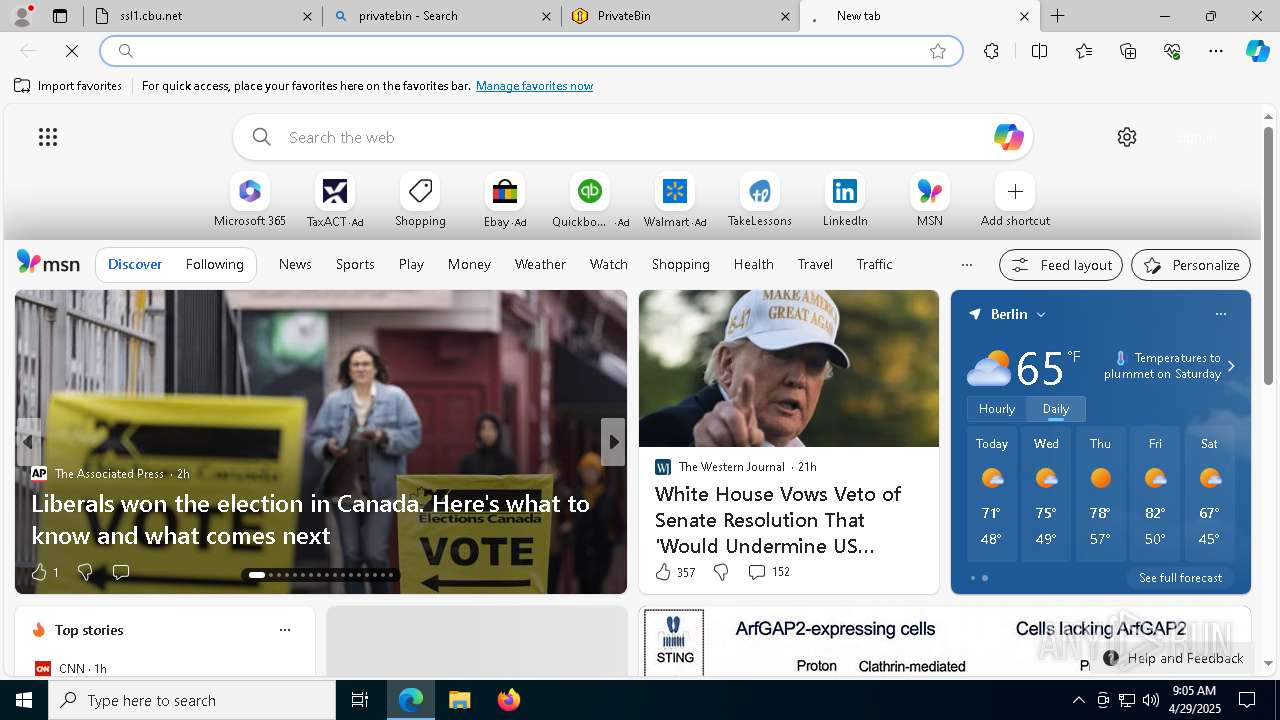Switch to ssl1.cbu.net tab
Image resolution: width=1280 pixels, height=720 pixels.
pos(203,16)
